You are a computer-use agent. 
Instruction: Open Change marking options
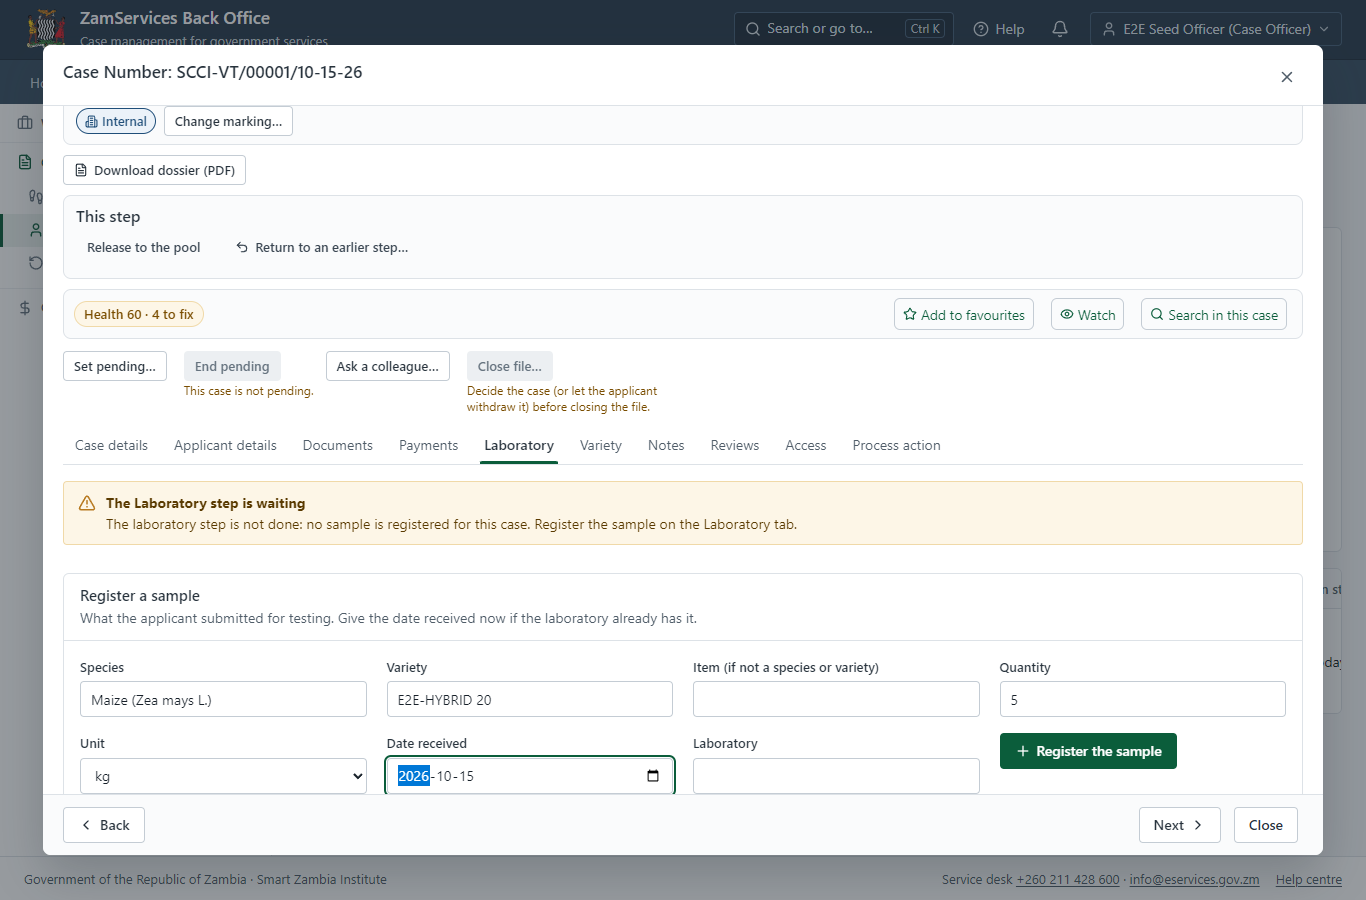[228, 122]
